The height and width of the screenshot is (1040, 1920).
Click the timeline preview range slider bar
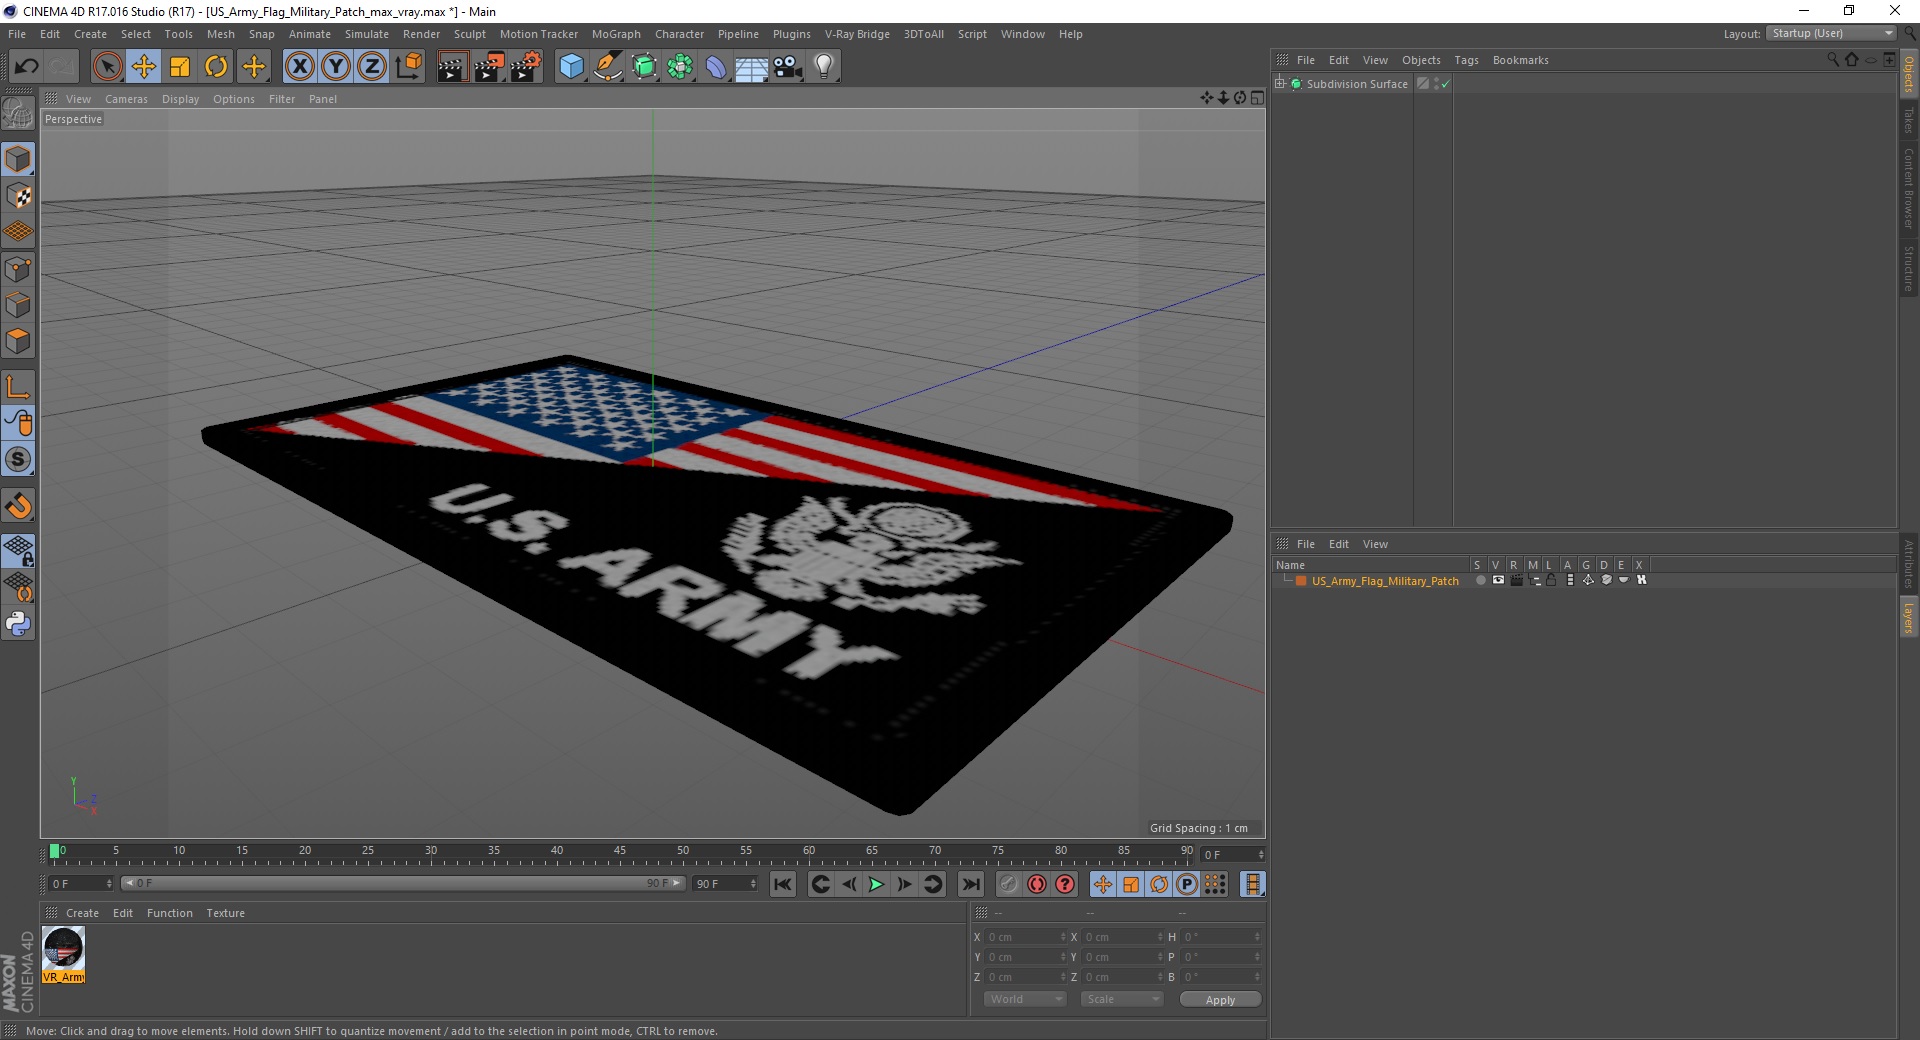point(403,884)
